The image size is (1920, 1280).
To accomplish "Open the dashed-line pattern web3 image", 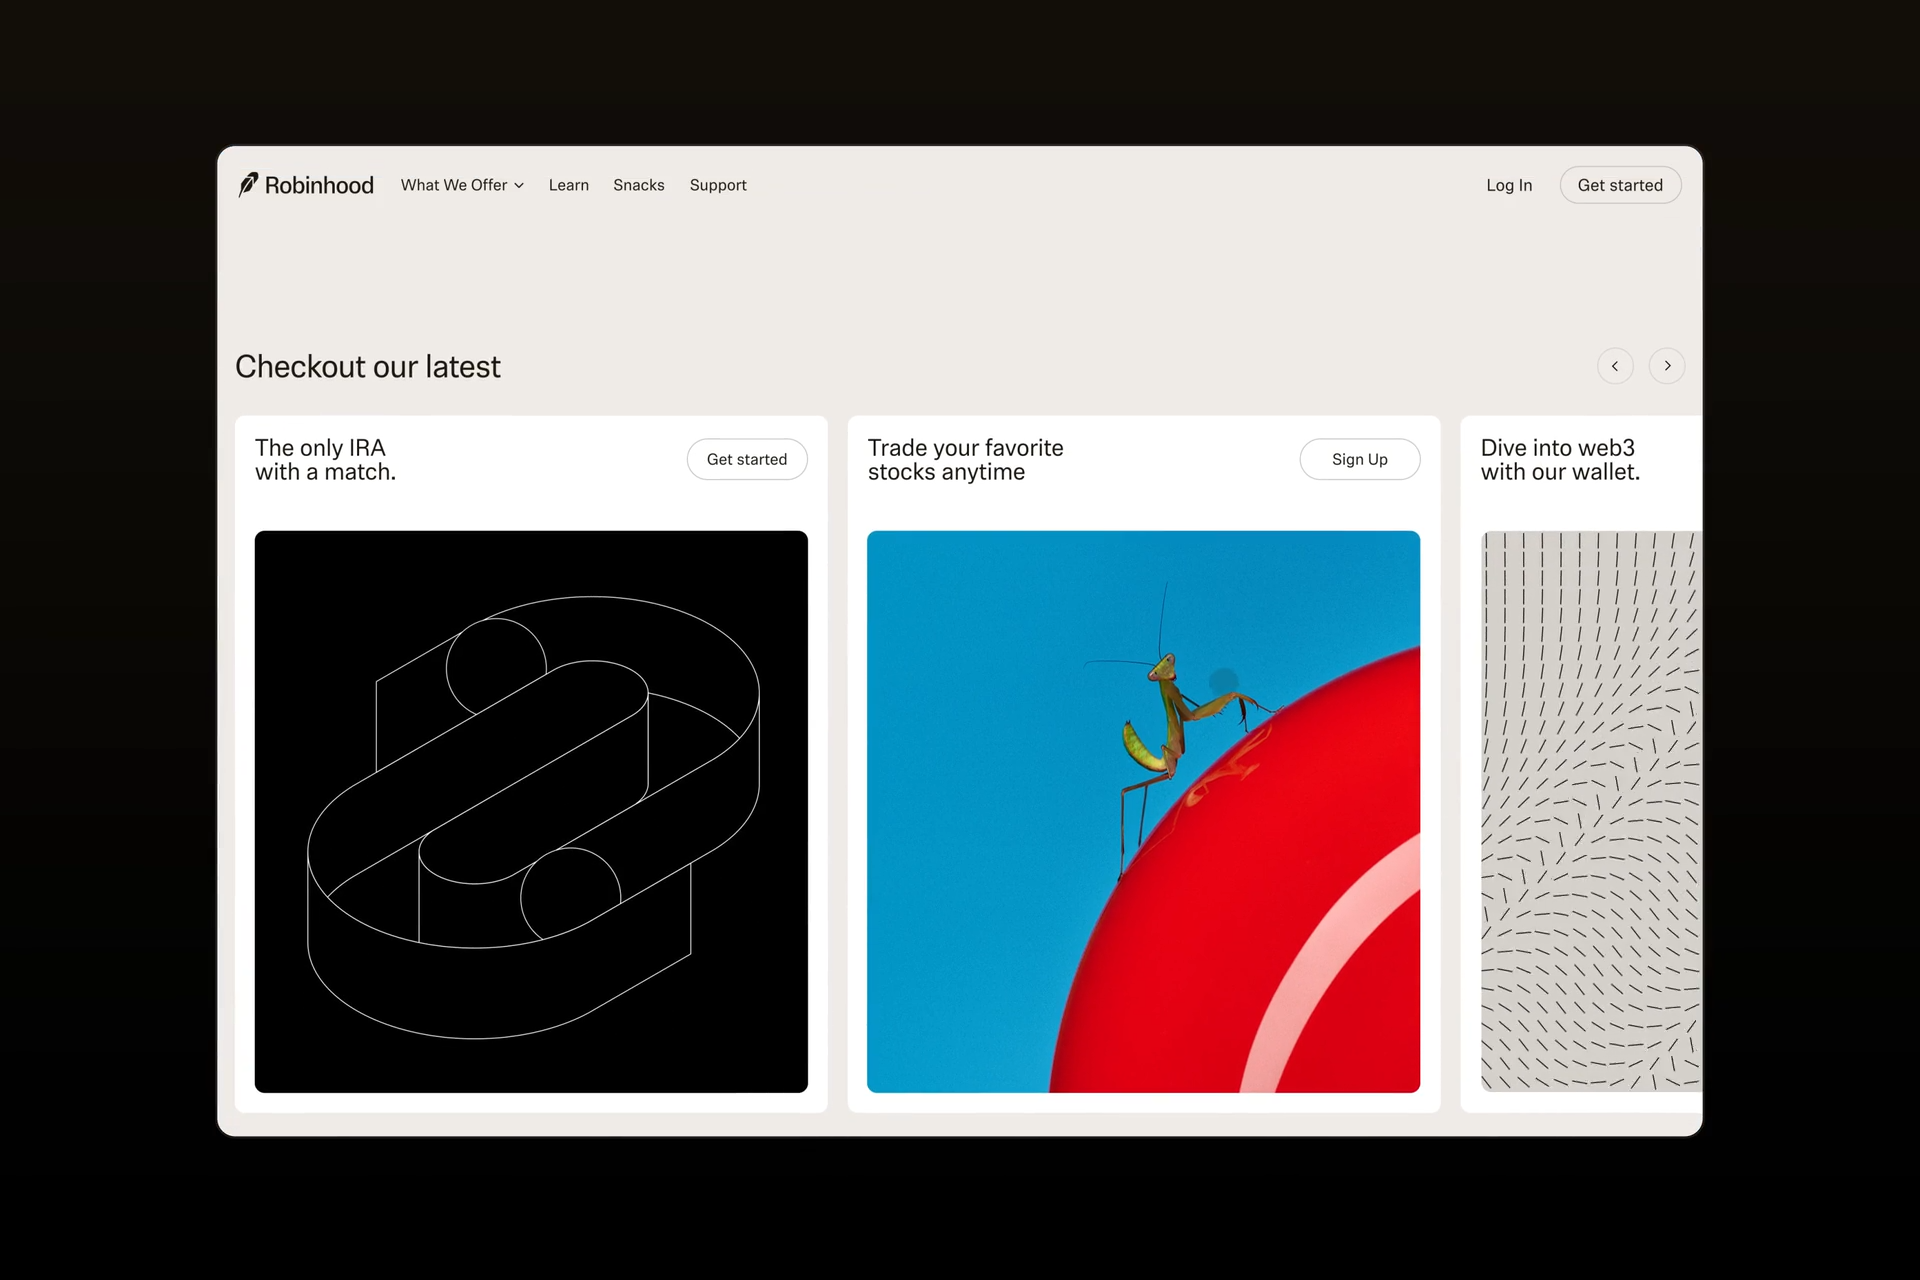I will point(1591,812).
